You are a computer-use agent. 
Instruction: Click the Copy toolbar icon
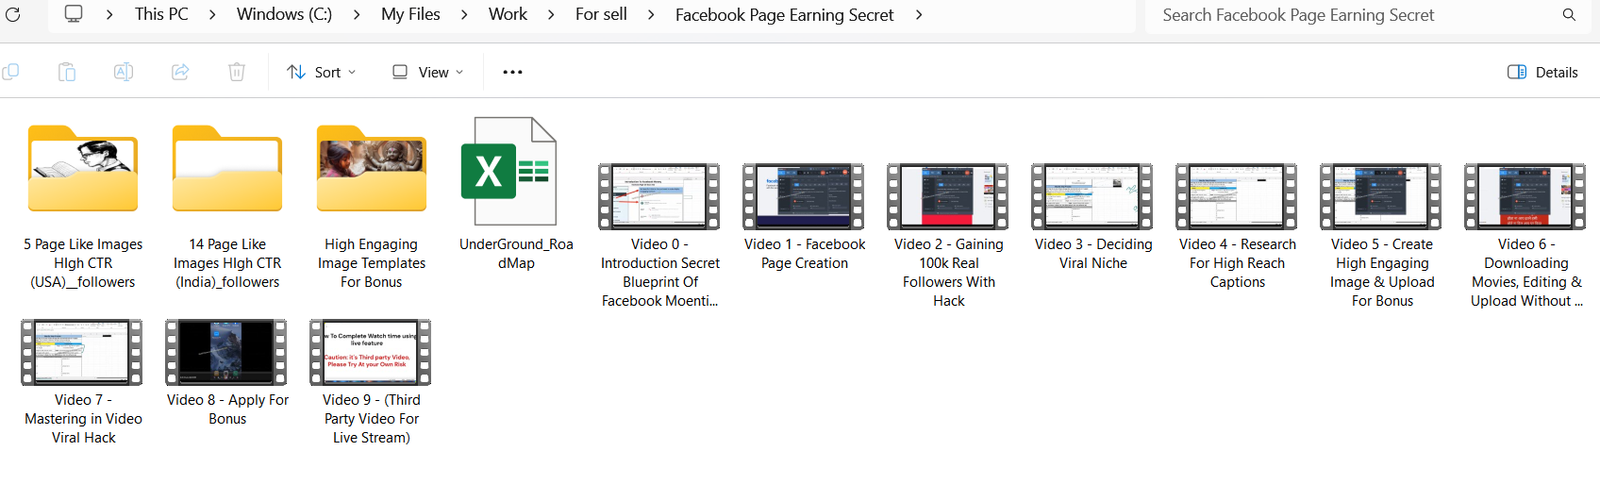tap(11, 72)
